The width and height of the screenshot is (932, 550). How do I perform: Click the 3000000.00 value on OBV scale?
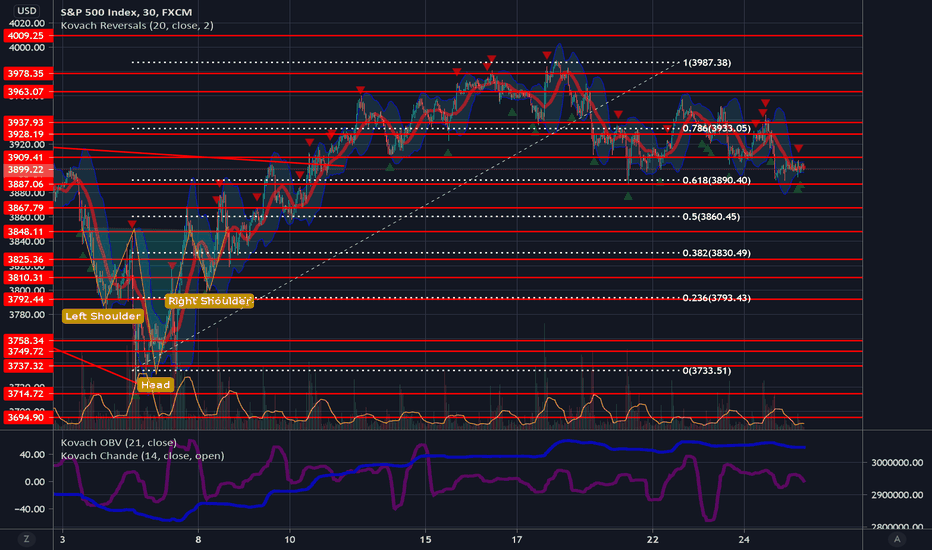(897, 463)
